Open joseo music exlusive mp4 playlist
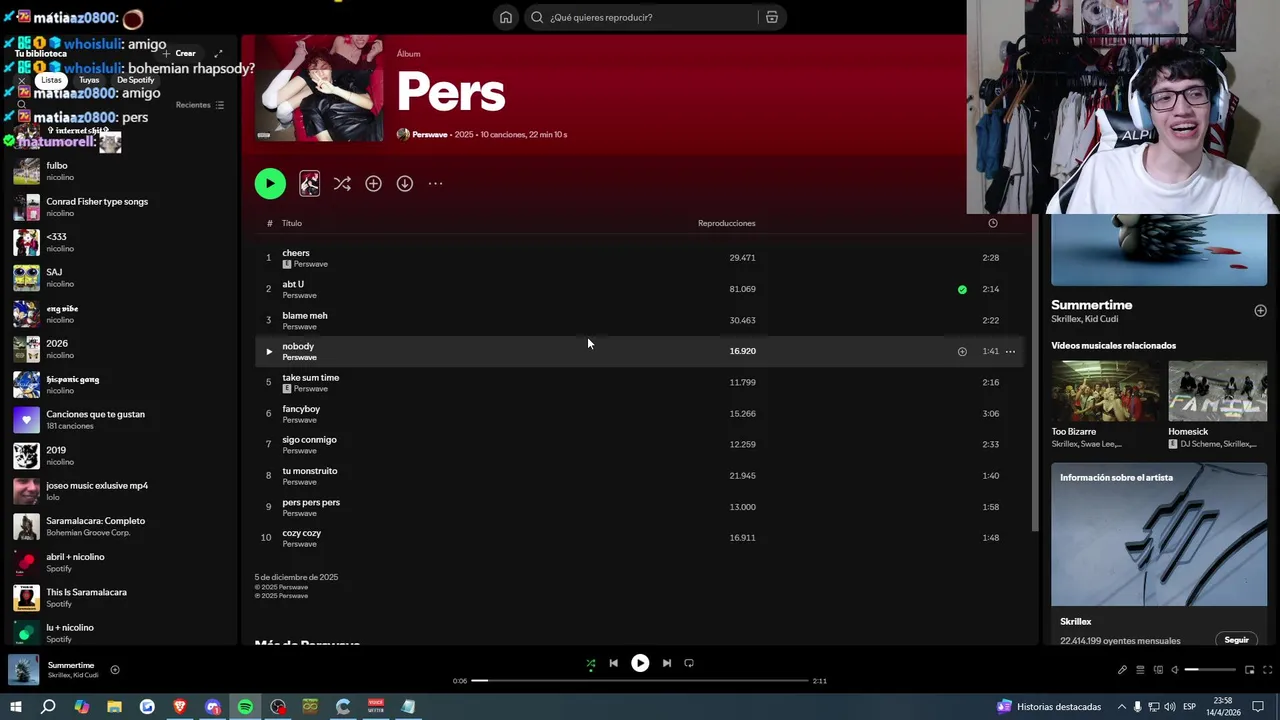Viewport: 1280px width, 720px height. [120, 491]
